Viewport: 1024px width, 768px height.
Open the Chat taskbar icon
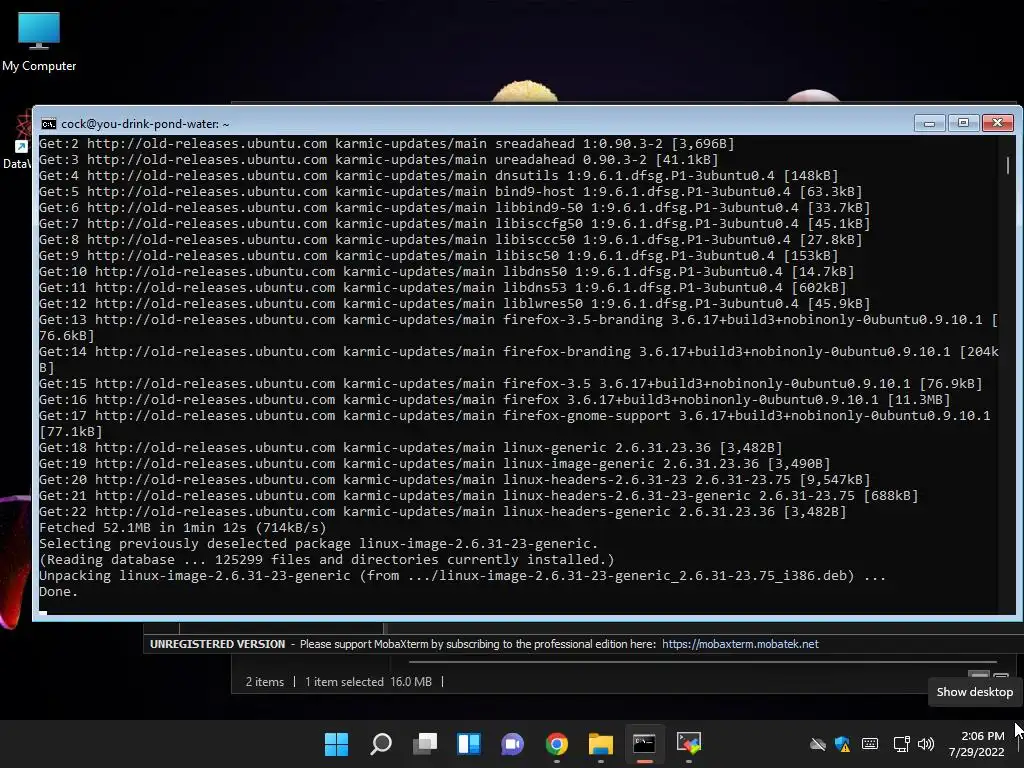[513, 744]
